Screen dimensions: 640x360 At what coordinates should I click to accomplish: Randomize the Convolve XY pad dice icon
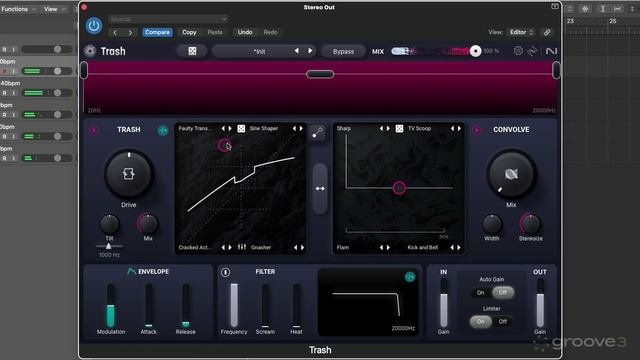click(399, 129)
